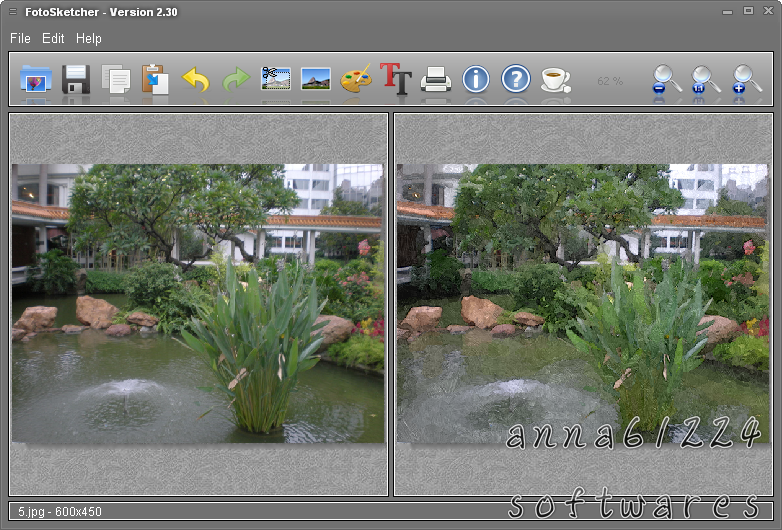
Task: Click the 5.jpg - 600x450 status text
Action: tap(60, 512)
